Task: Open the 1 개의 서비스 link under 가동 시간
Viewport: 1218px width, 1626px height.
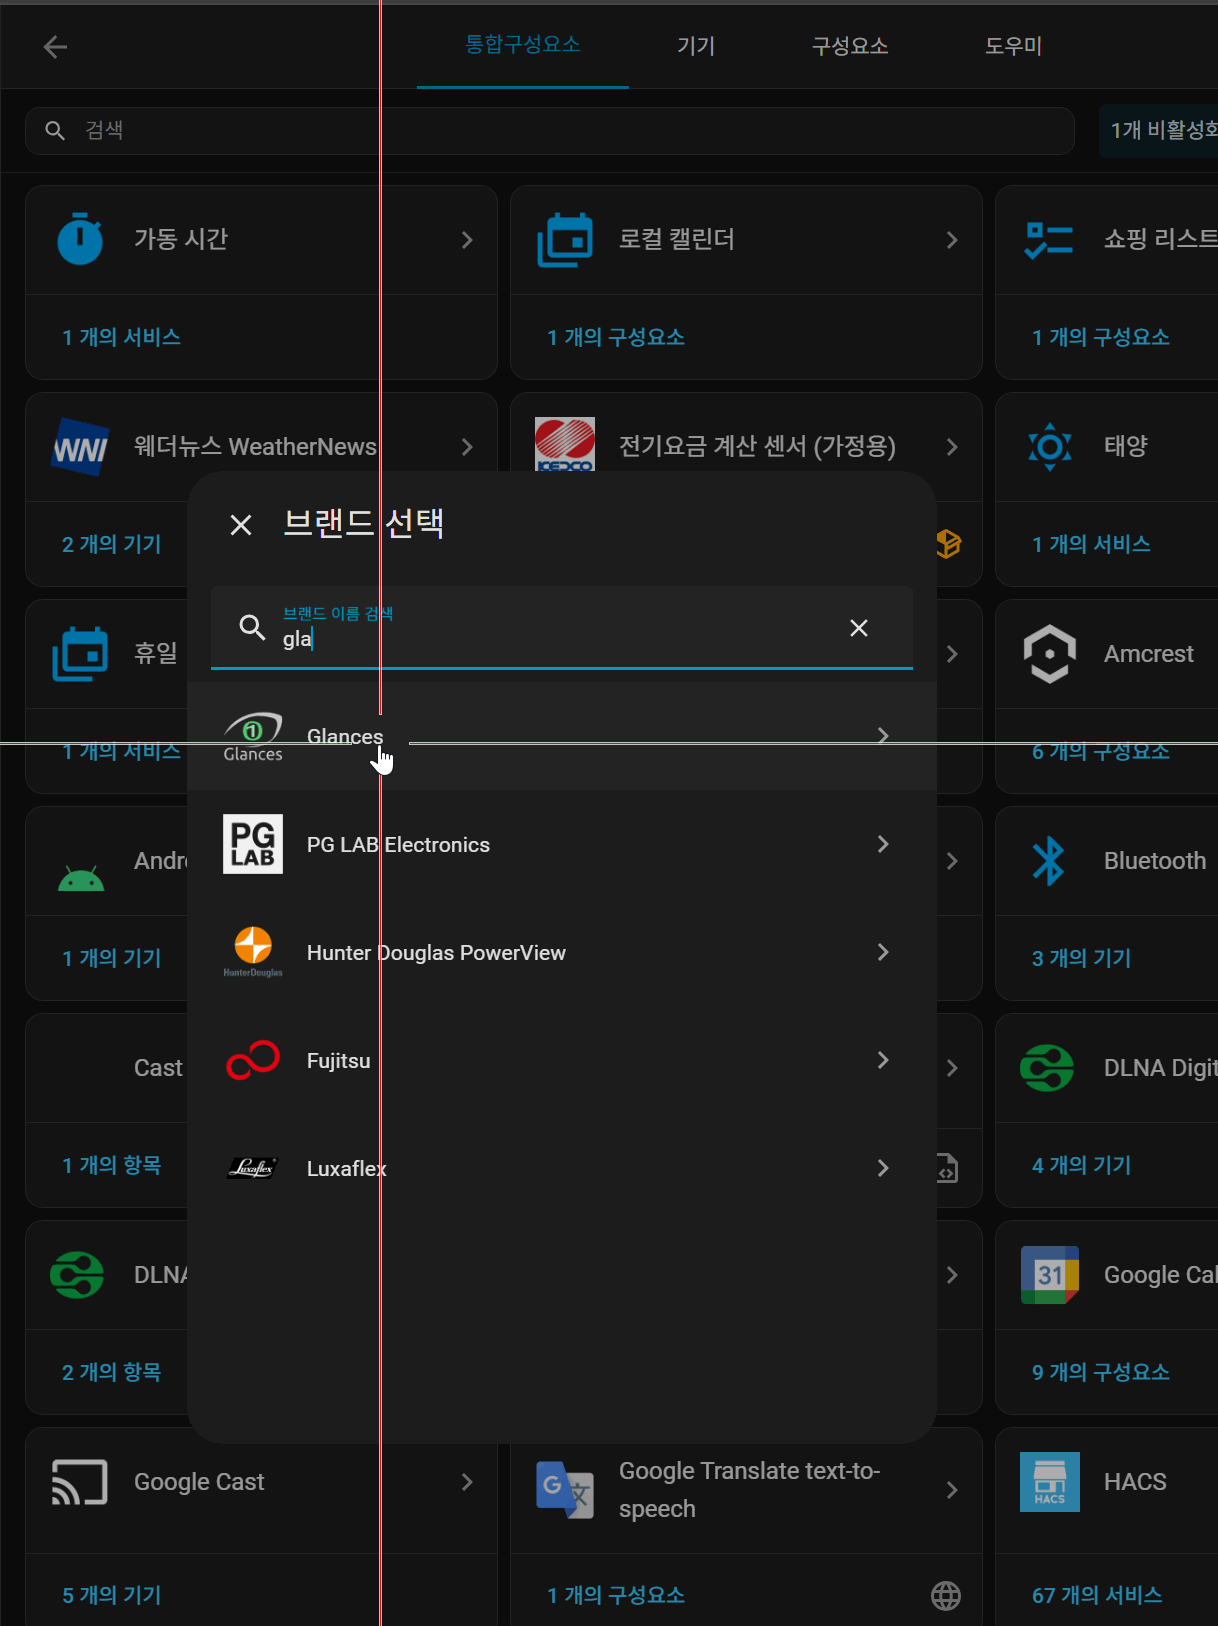Action: [x=121, y=337]
